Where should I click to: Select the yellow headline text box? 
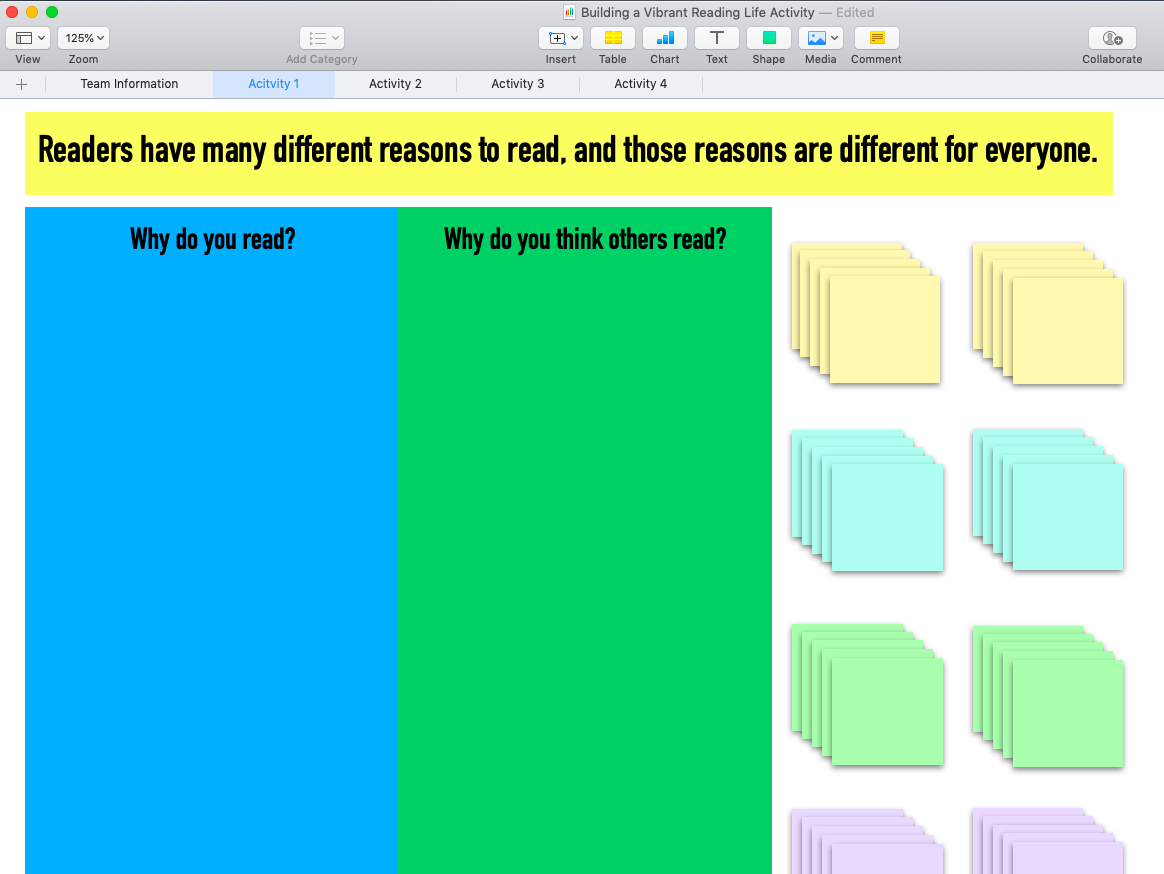(x=569, y=153)
